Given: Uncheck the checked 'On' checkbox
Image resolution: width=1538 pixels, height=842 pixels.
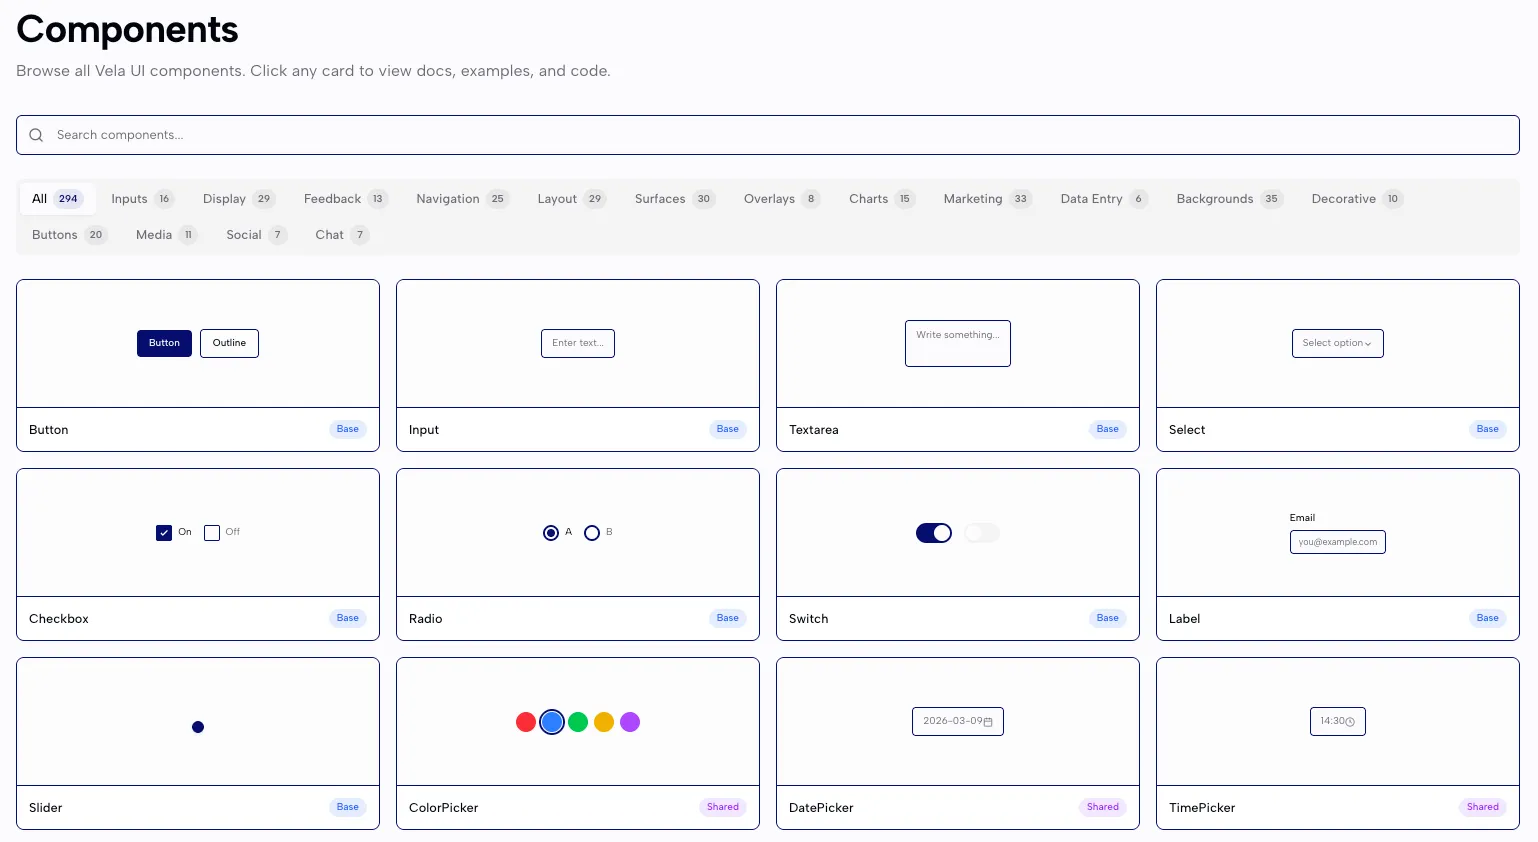Looking at the screenshot, I should (x=164, y=533).
